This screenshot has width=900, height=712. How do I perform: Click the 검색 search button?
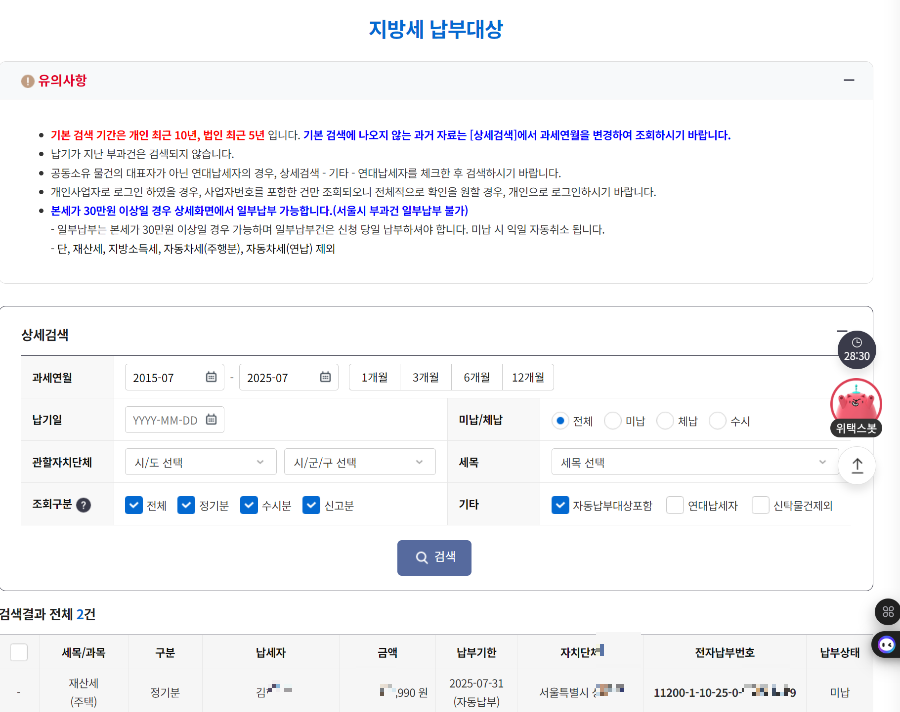click(433, 558)
